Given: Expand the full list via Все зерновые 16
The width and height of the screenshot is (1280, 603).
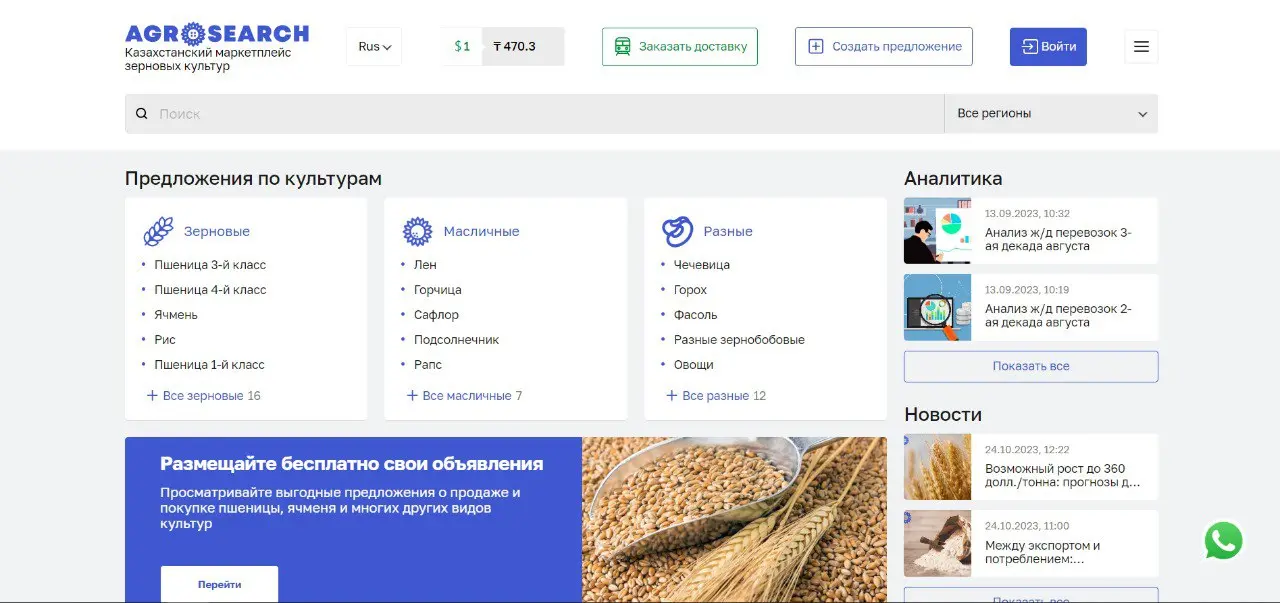Looking at the screenshot, I should coord(203,395).
